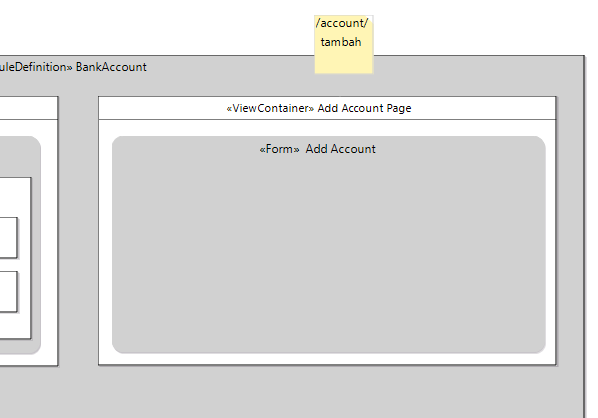Click the empty lower part of the yellow note
Image resolution: width=598 pixels, height=418 pixels.
pyautogui.click(x=344, y=61)
